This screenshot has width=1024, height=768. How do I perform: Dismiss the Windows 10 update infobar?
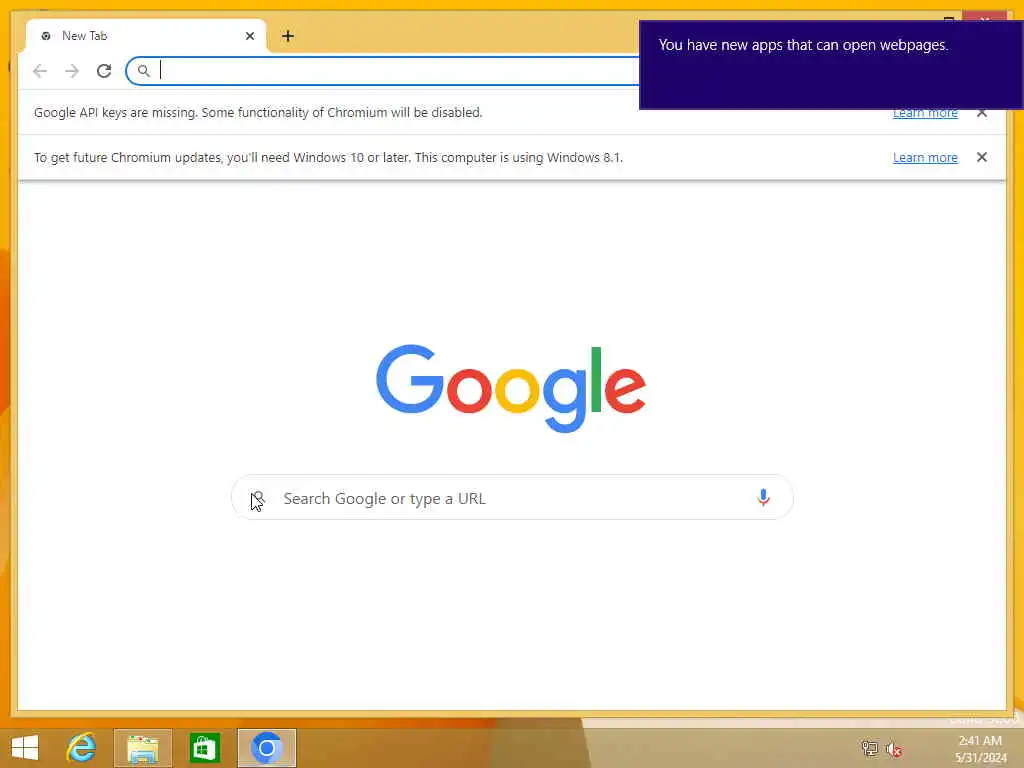tap(982, 157)
